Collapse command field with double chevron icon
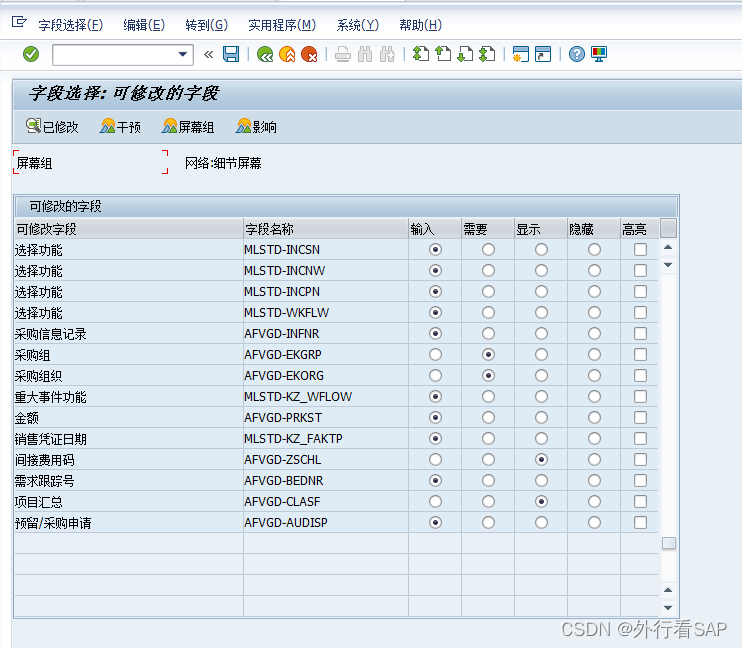The height and width of the screenshot is (648, 742). click(208, 54)
